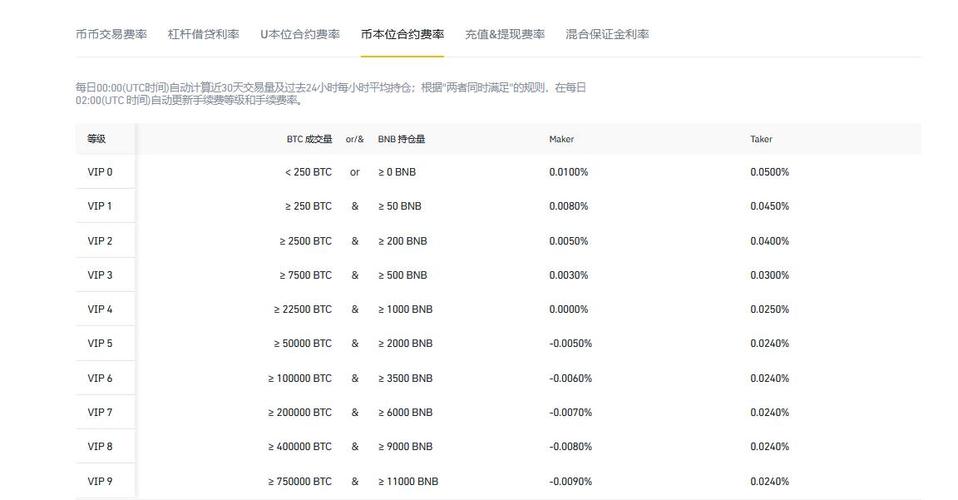
Task: Click the fee update rule description text
Action: (330, 94)
